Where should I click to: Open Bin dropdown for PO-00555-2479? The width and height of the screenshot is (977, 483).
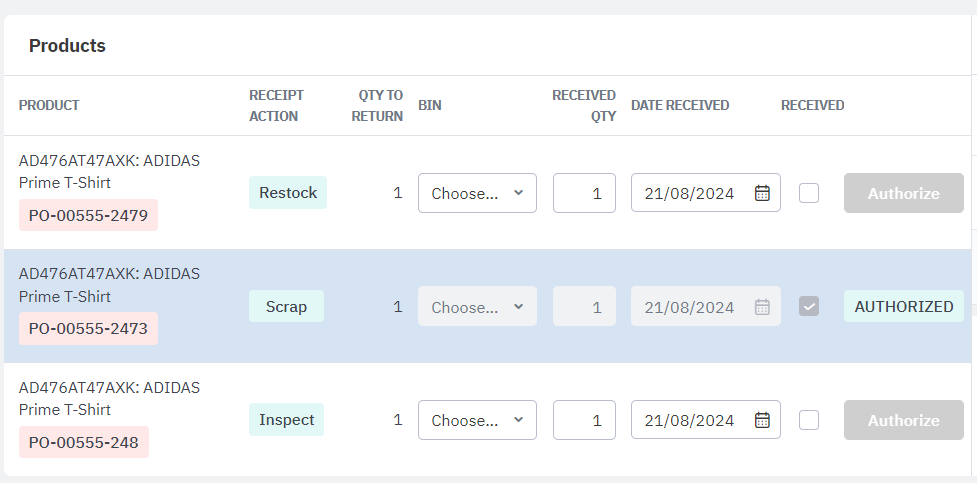tap(477, 193)
